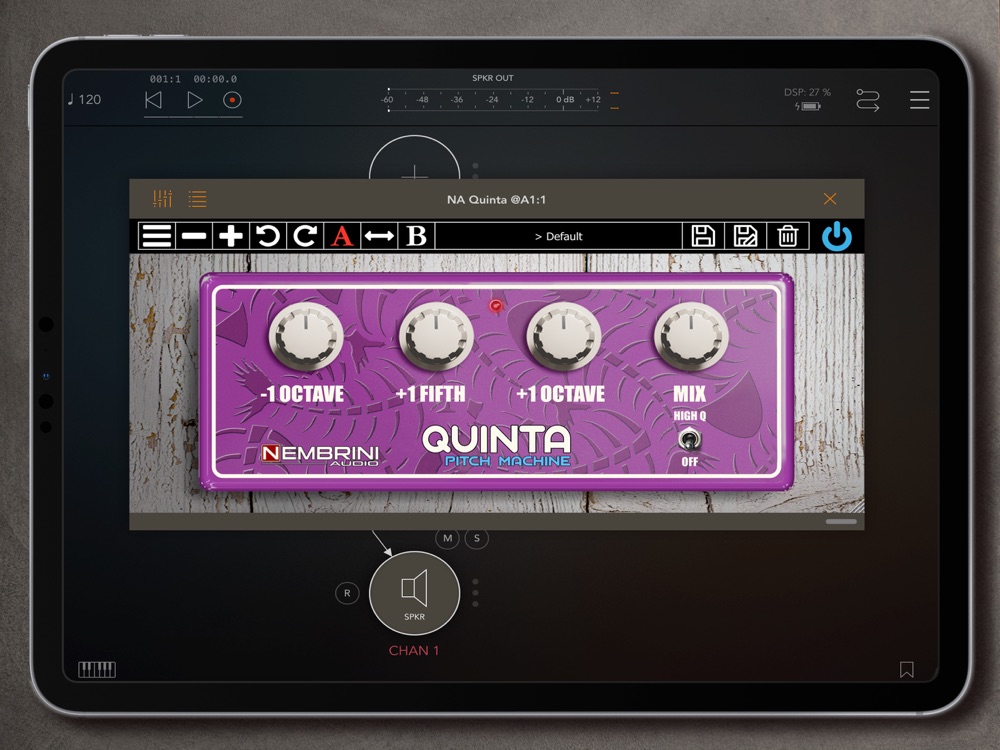This screenshot has height=750, width=1000.
Task: Undo the last change in plugin toolbar
Action: (x=268, y=236)
